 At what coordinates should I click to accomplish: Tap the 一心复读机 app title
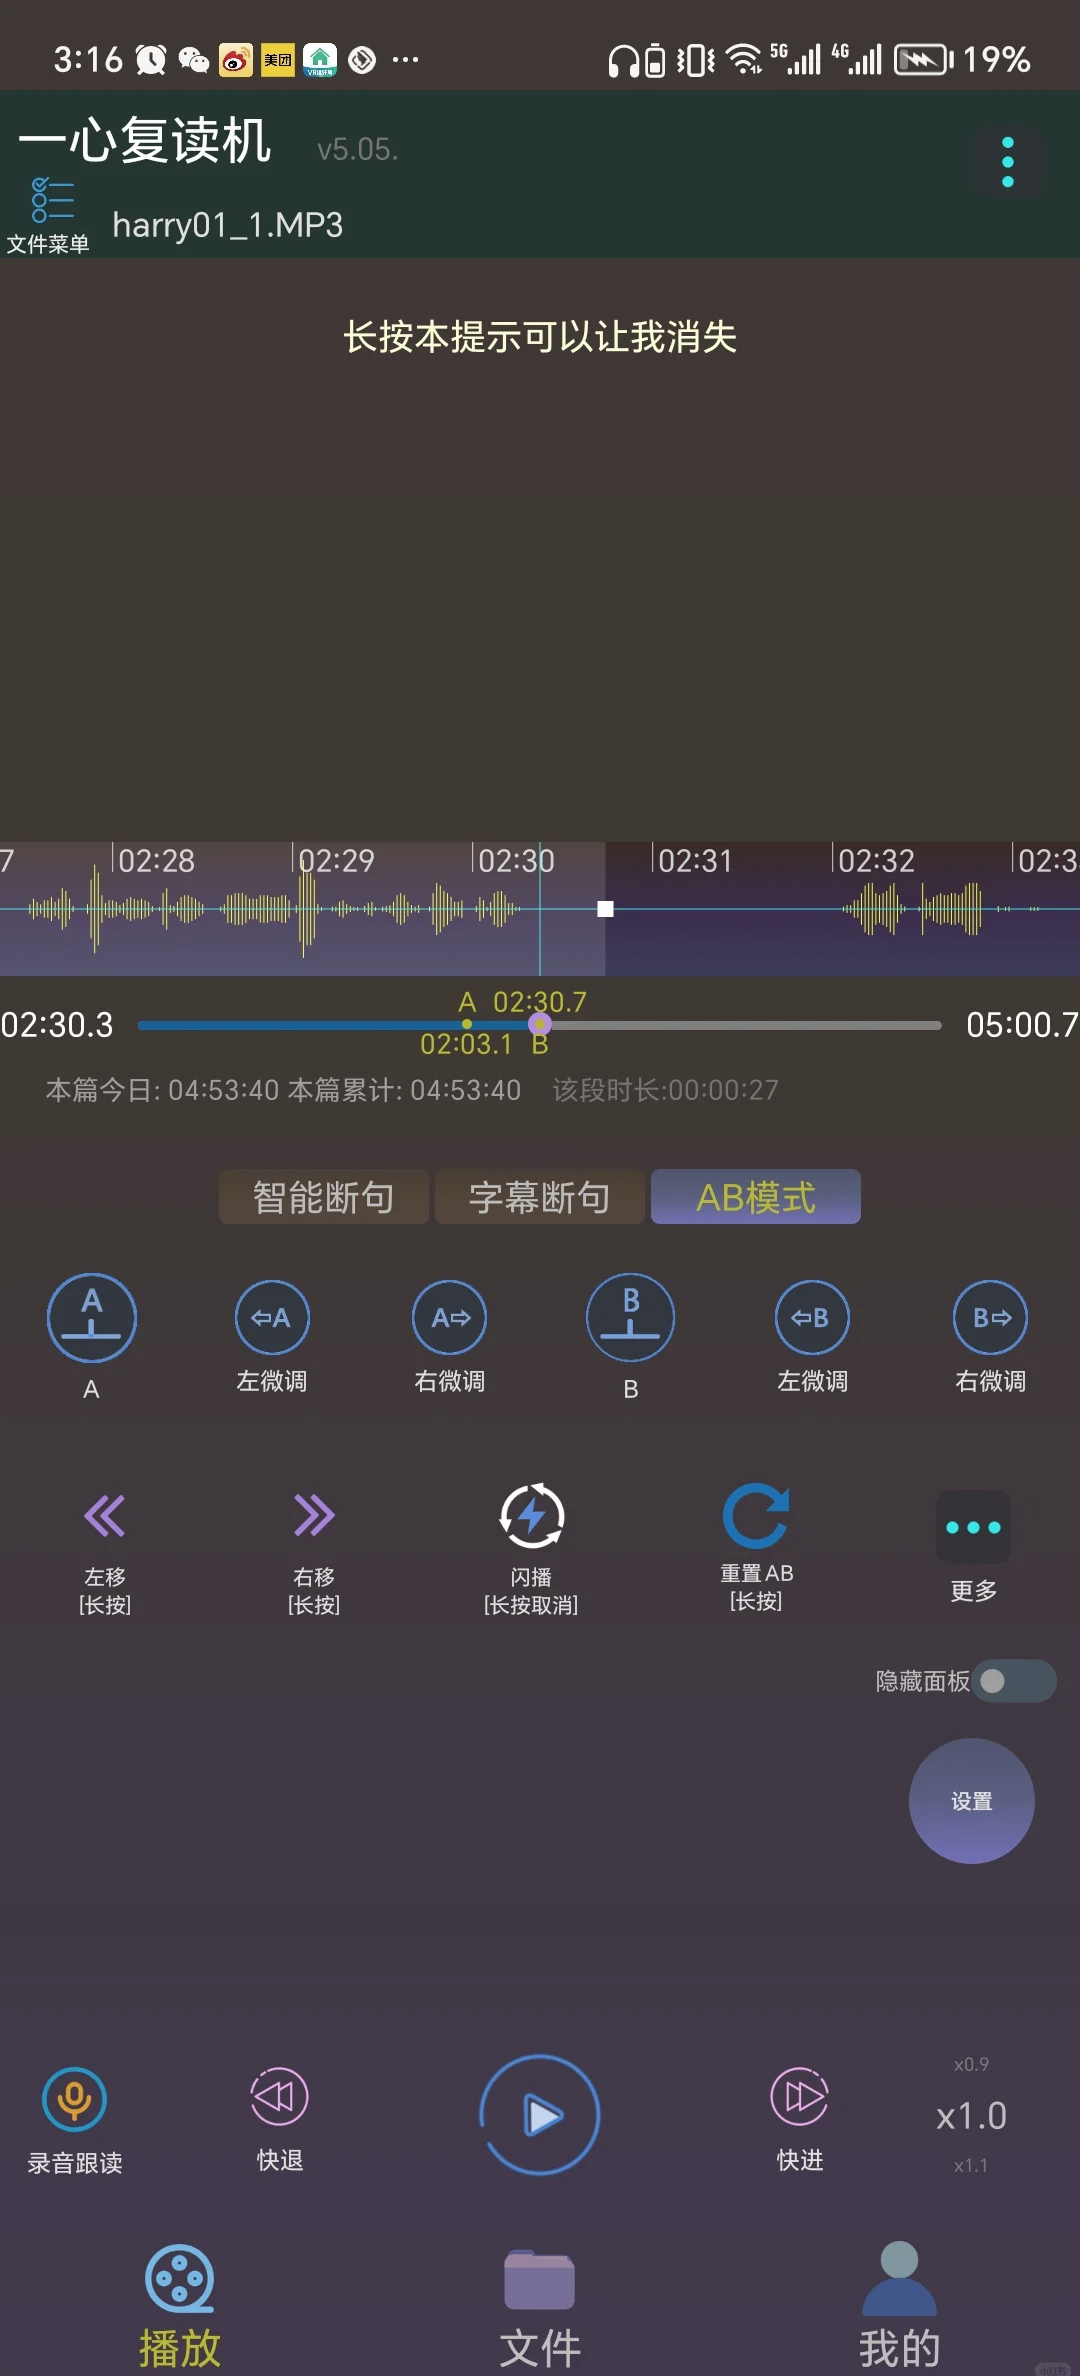[x=145, y=139]
